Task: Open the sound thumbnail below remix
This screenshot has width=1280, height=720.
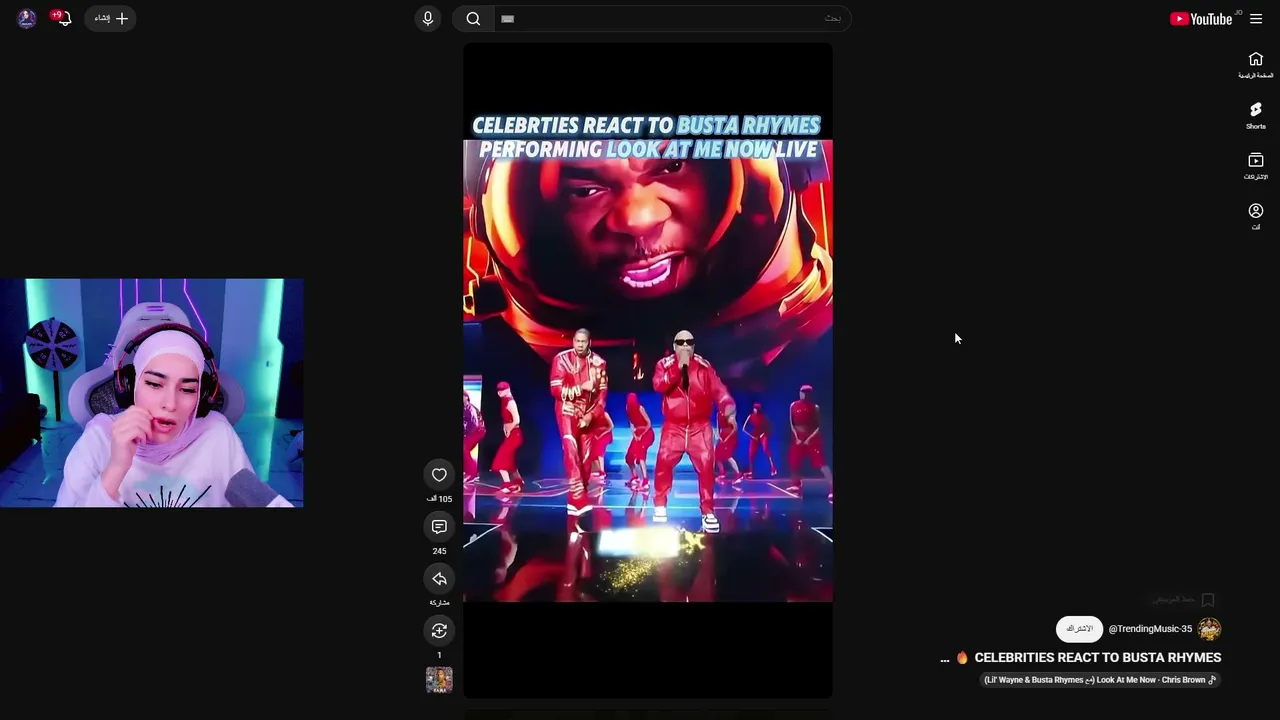Action: pos(439,680)
